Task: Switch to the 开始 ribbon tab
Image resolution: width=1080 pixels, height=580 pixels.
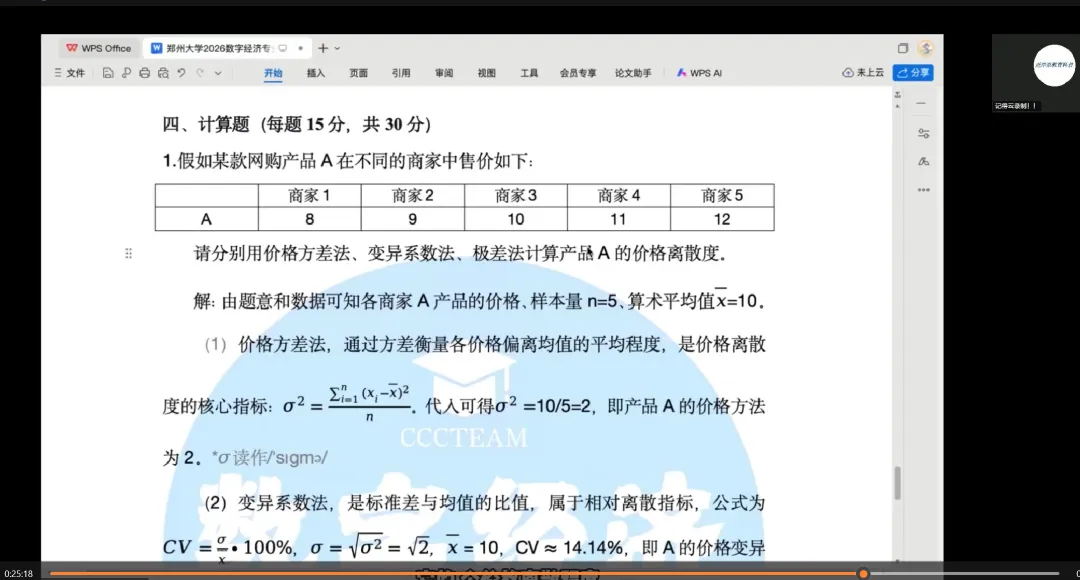Action: pos(273,73)
